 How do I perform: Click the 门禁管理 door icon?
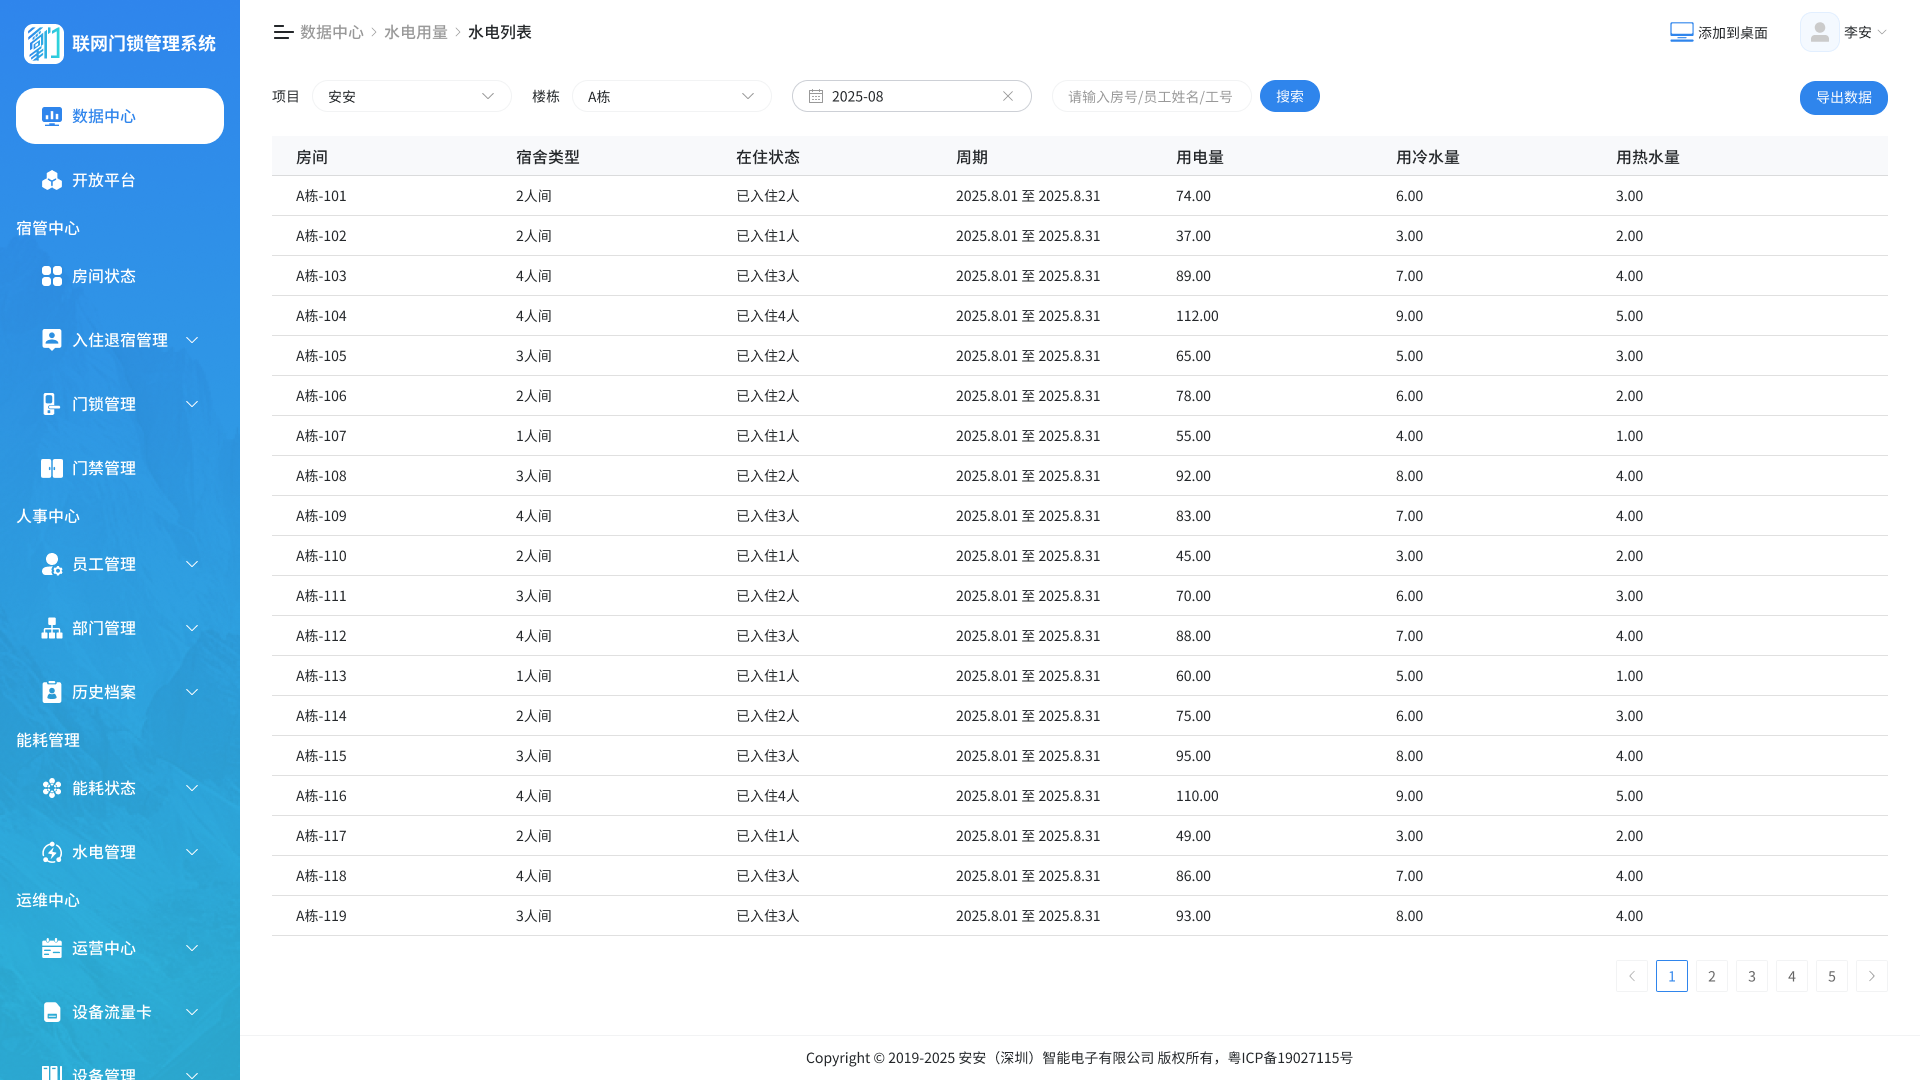tap(52, 468)
